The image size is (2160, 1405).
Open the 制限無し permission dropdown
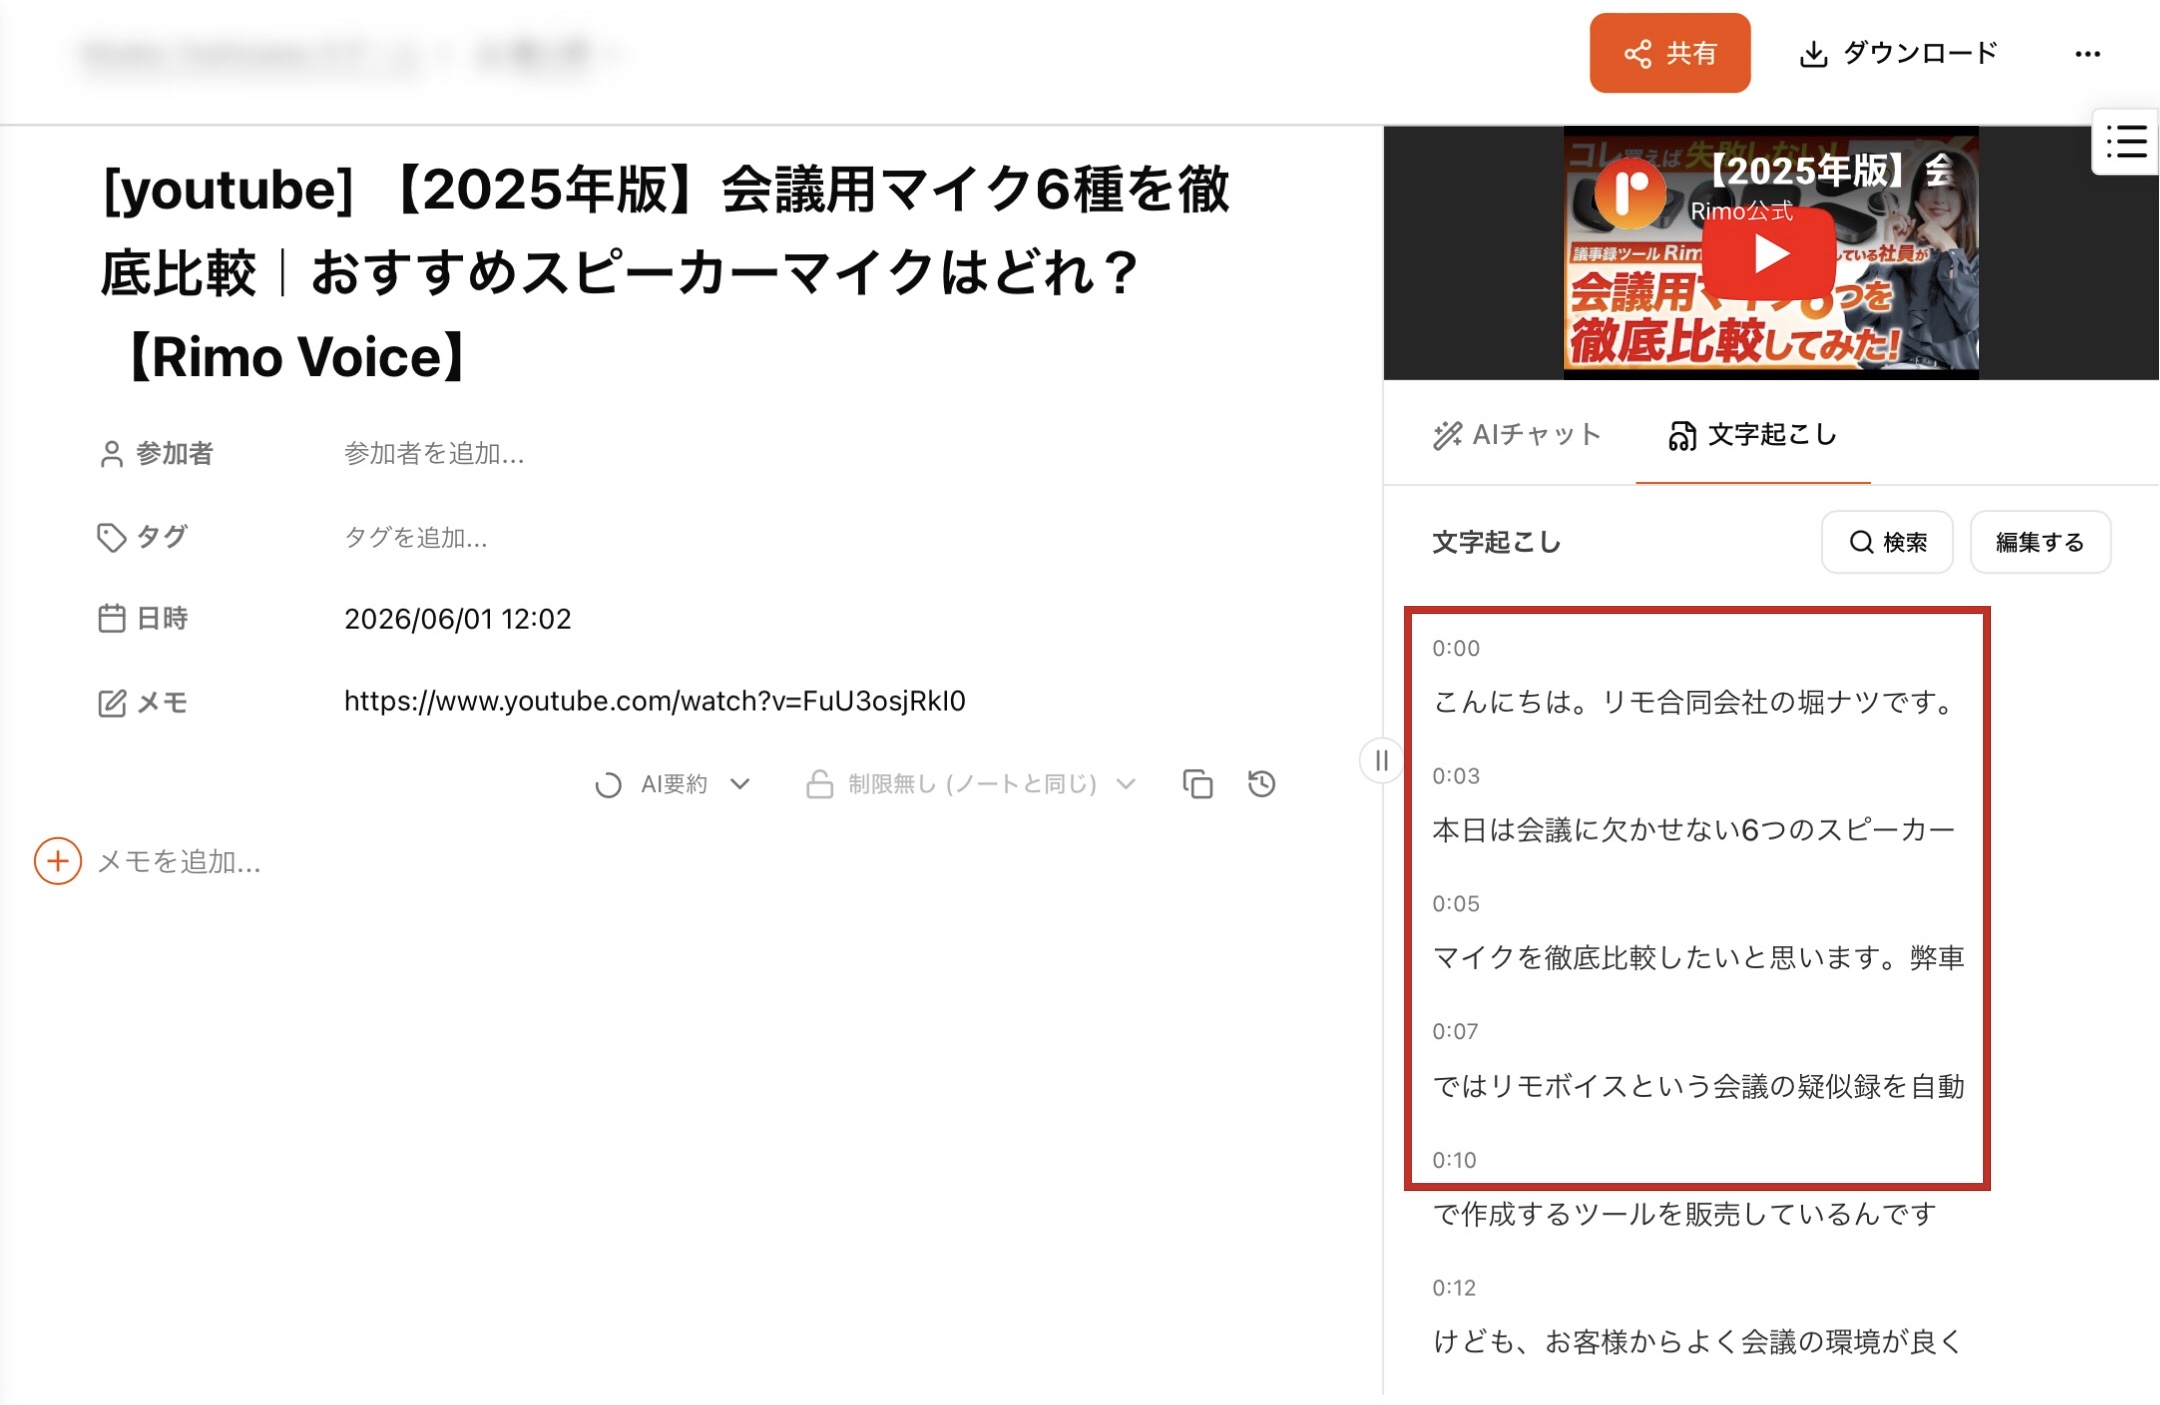[971, 784]
